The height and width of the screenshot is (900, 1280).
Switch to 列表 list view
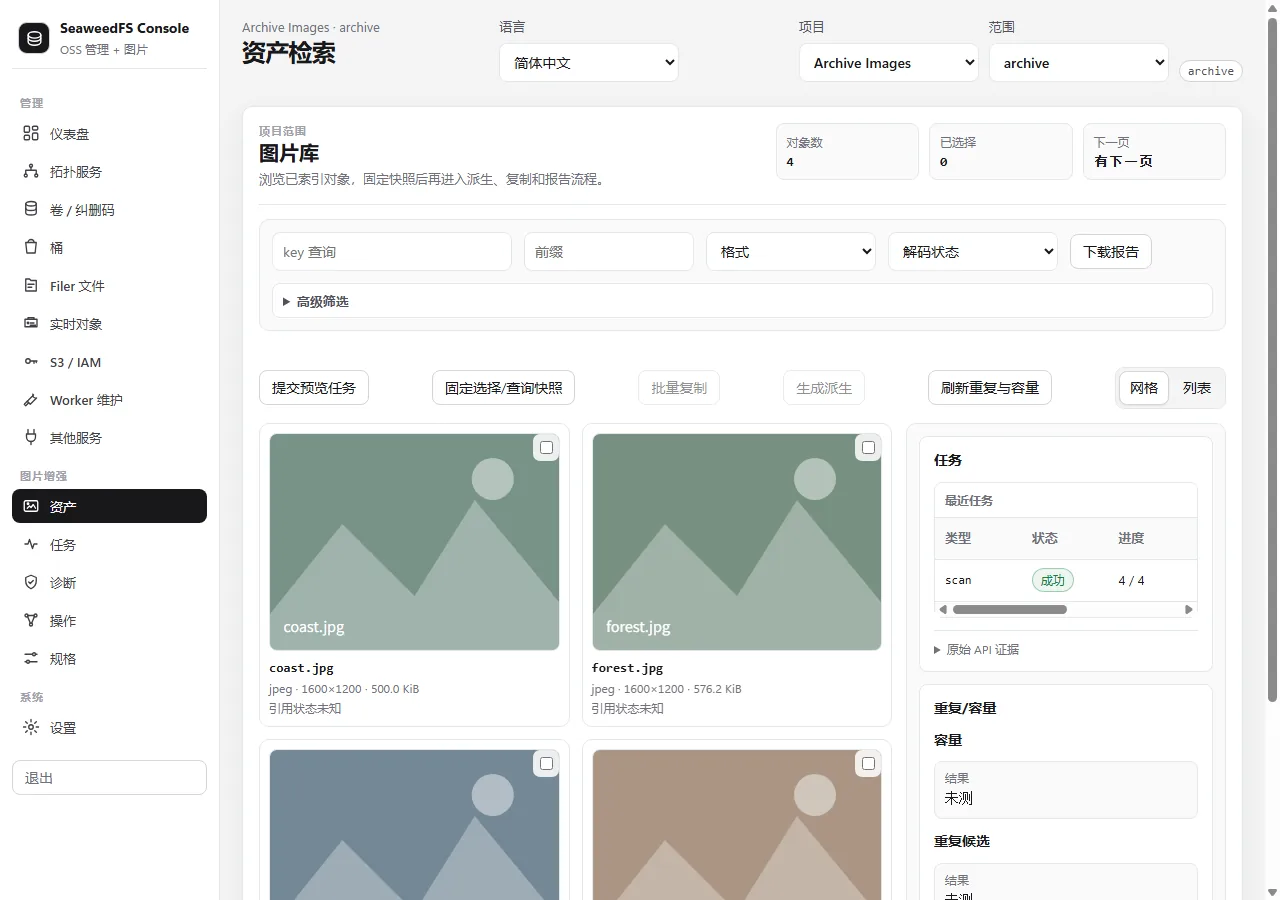click(x=1197, y=388)
